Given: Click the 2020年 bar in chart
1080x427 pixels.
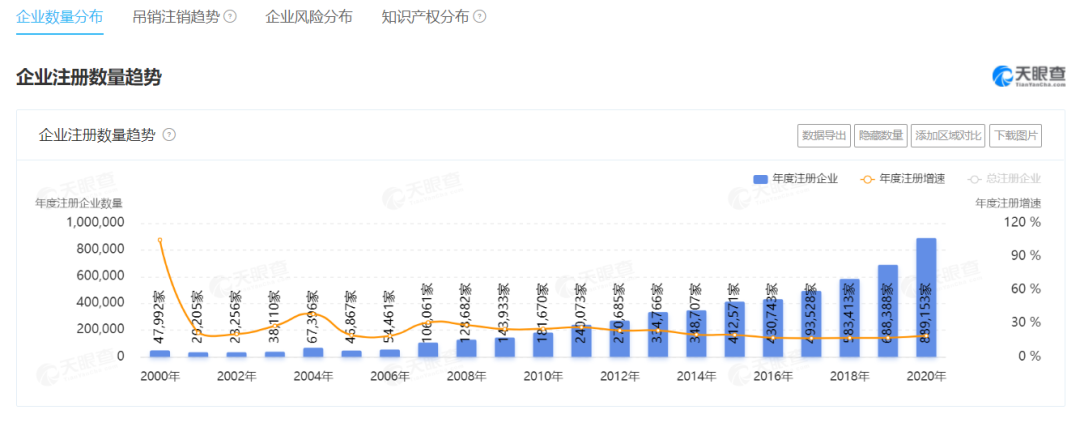Looking at the screenshot, I should click(x=926, y=298).
